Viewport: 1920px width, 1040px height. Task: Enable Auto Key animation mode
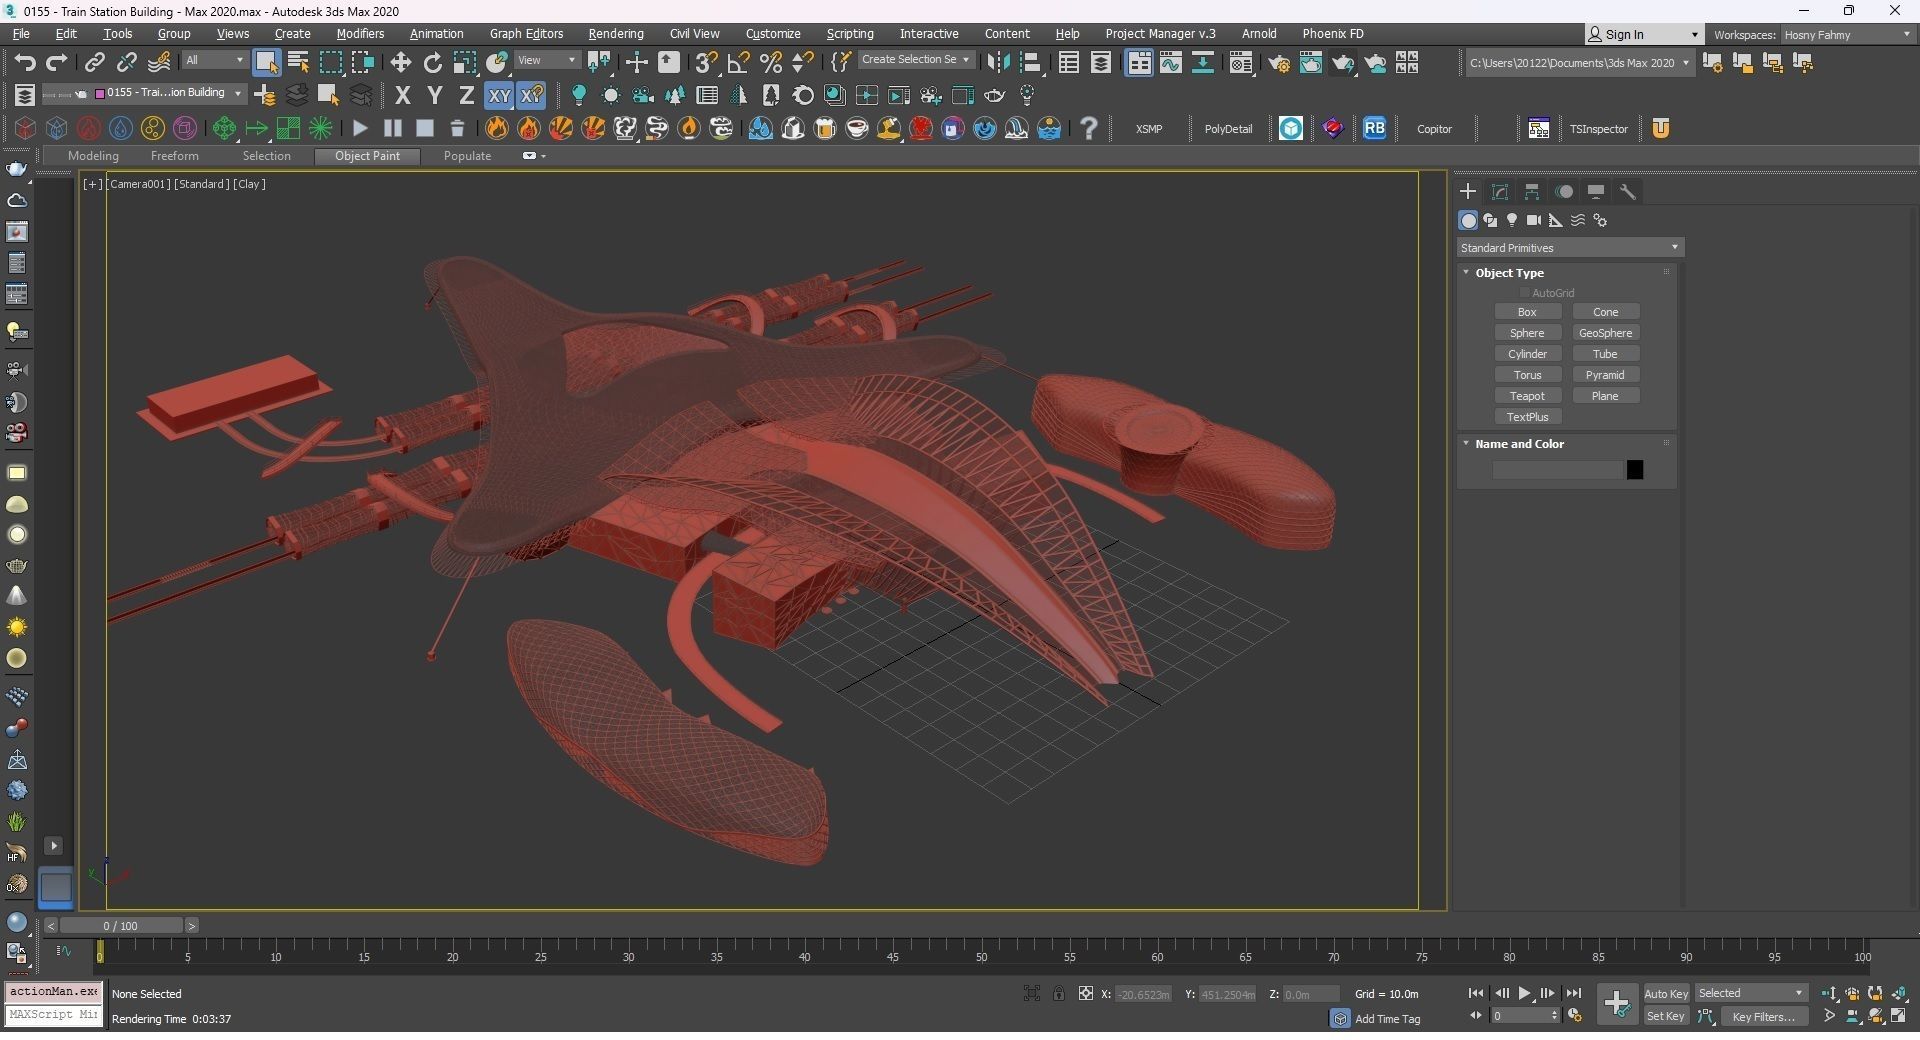(1665, 993)
